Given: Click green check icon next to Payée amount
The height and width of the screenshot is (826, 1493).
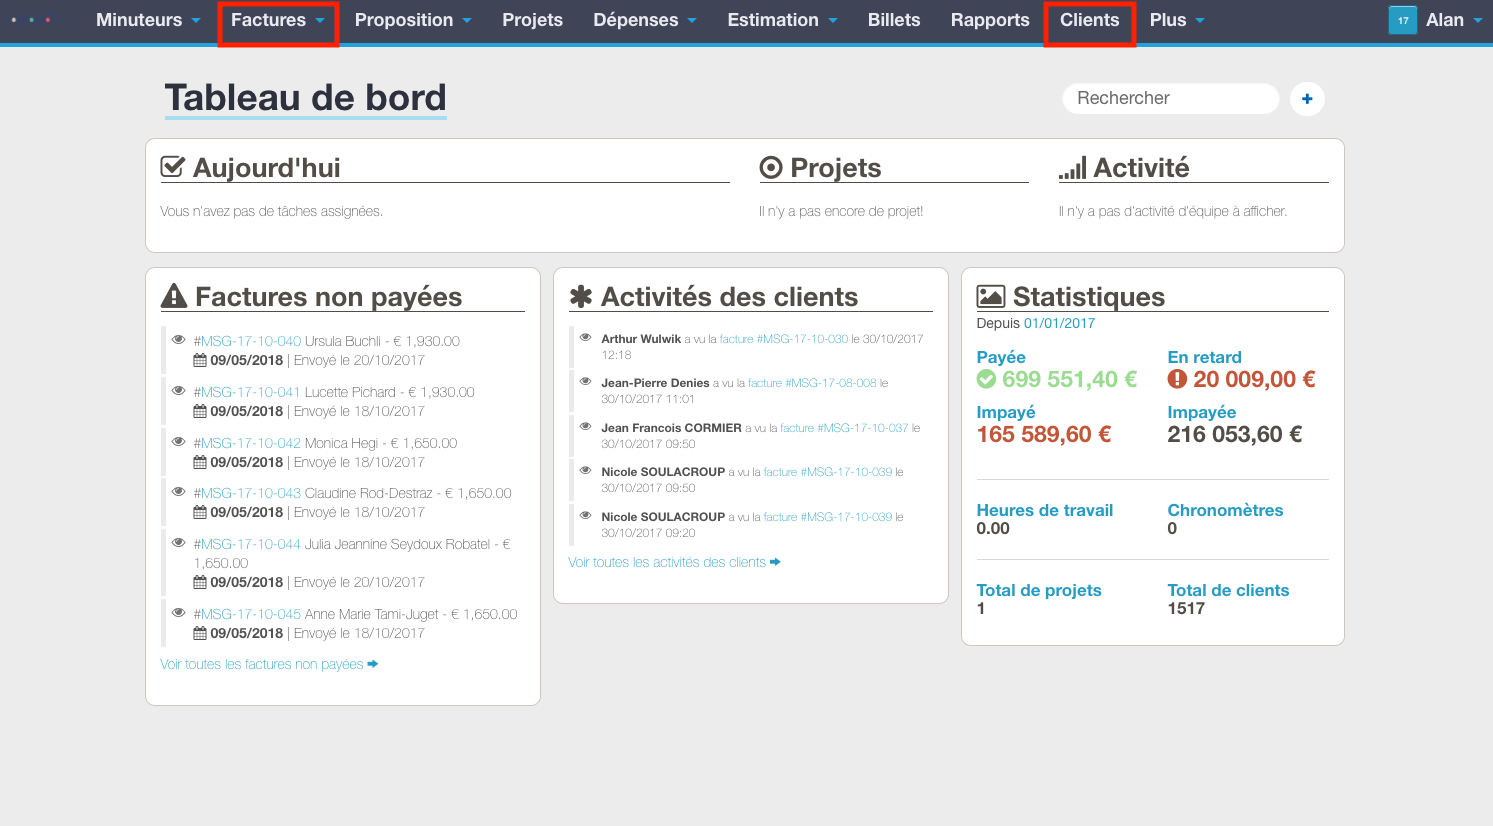Looking at the screenshot, I should [986, 379].
